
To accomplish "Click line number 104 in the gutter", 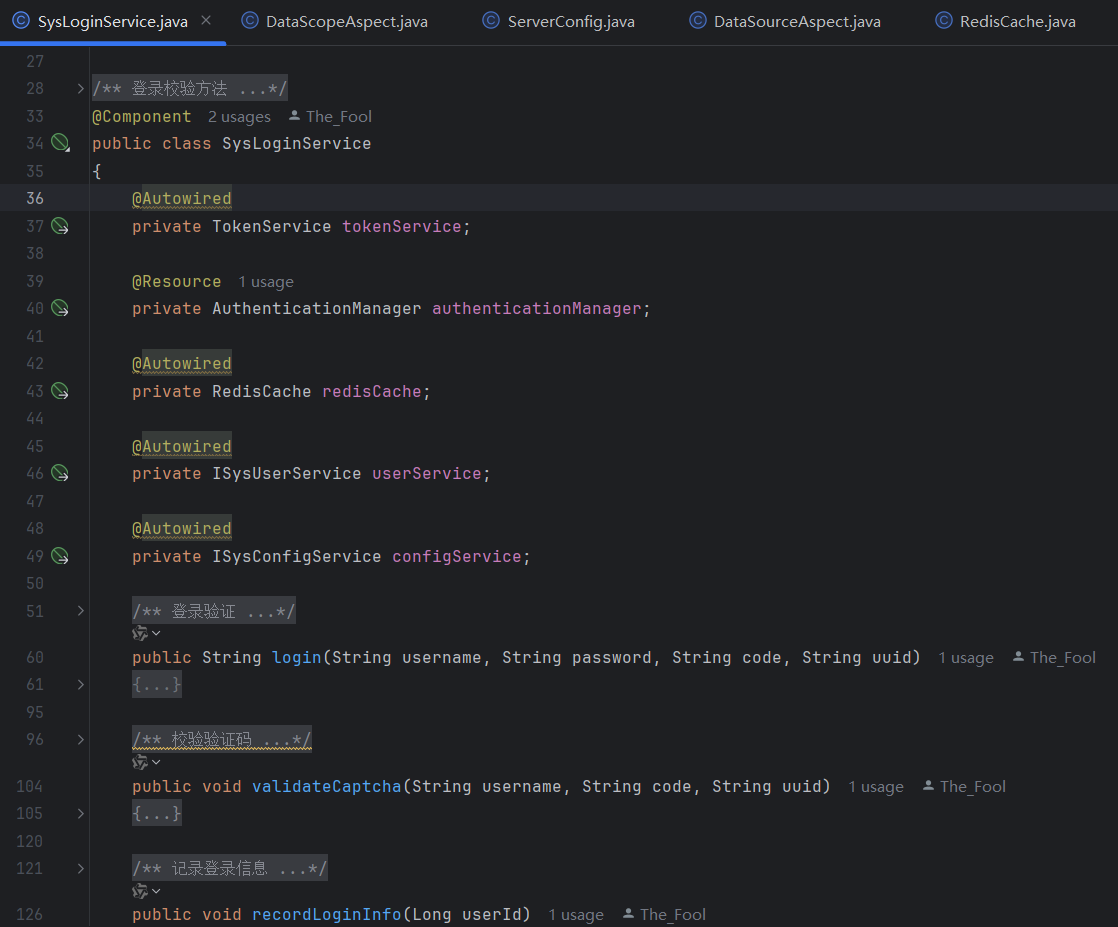I will pos(30,787).
